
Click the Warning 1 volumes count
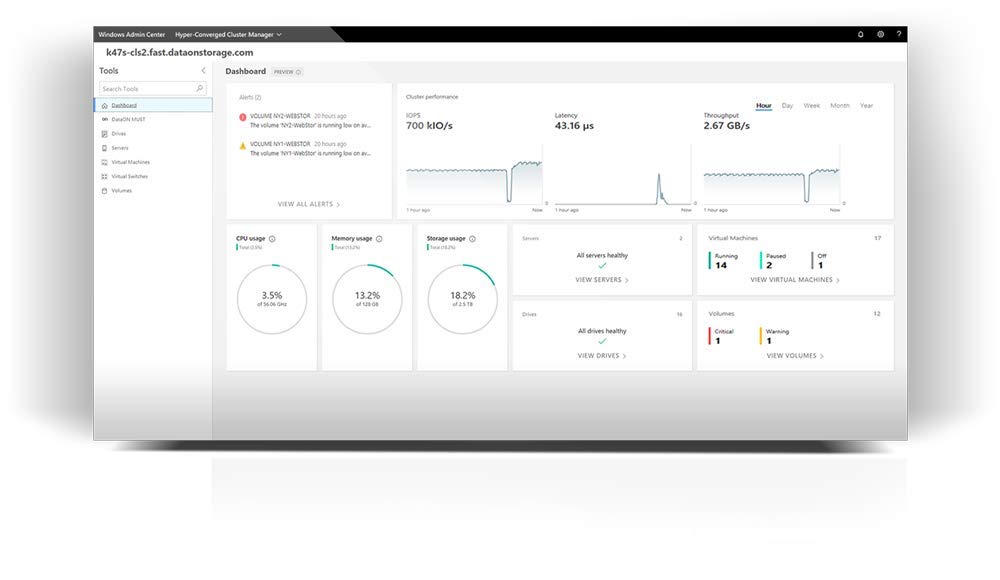774,336
